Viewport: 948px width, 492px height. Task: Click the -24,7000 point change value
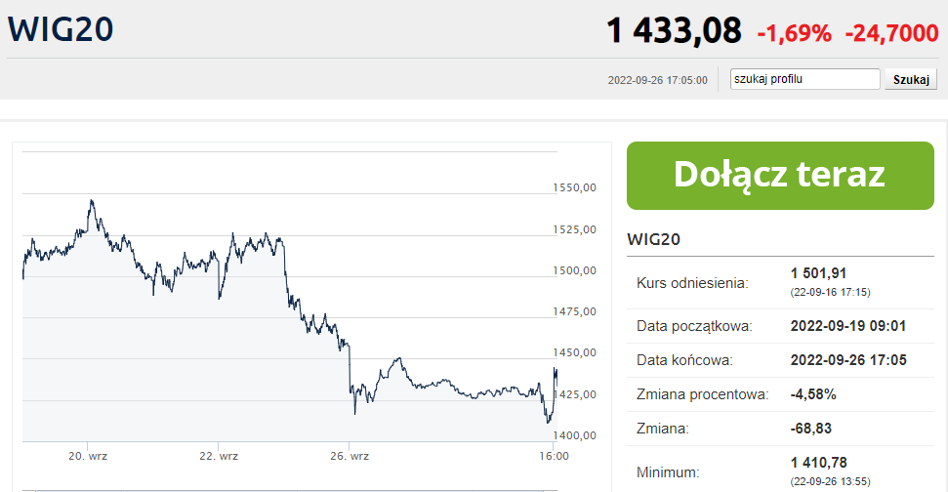tap(891, 33)
